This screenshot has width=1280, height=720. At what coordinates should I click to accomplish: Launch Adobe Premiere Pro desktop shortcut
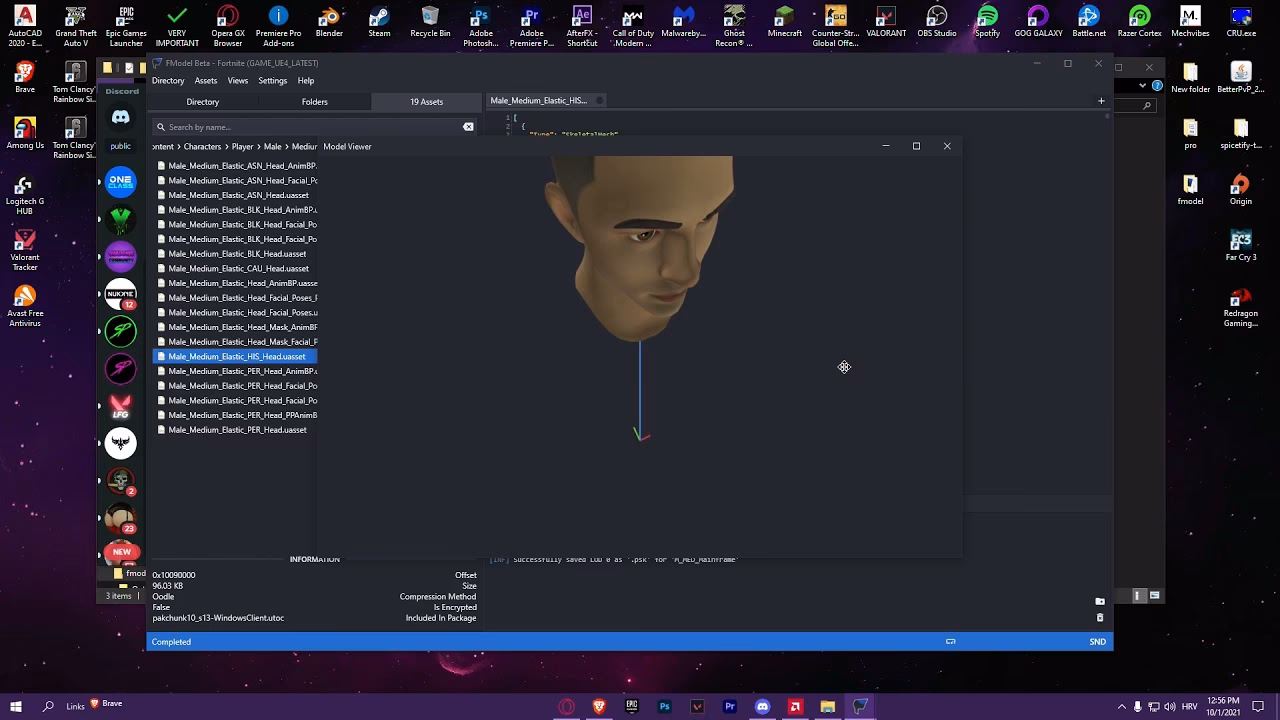coord(531,26)
